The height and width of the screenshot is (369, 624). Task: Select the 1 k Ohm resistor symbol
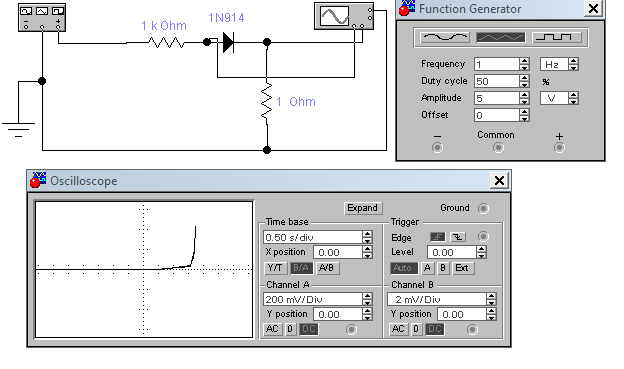[166, 43]
